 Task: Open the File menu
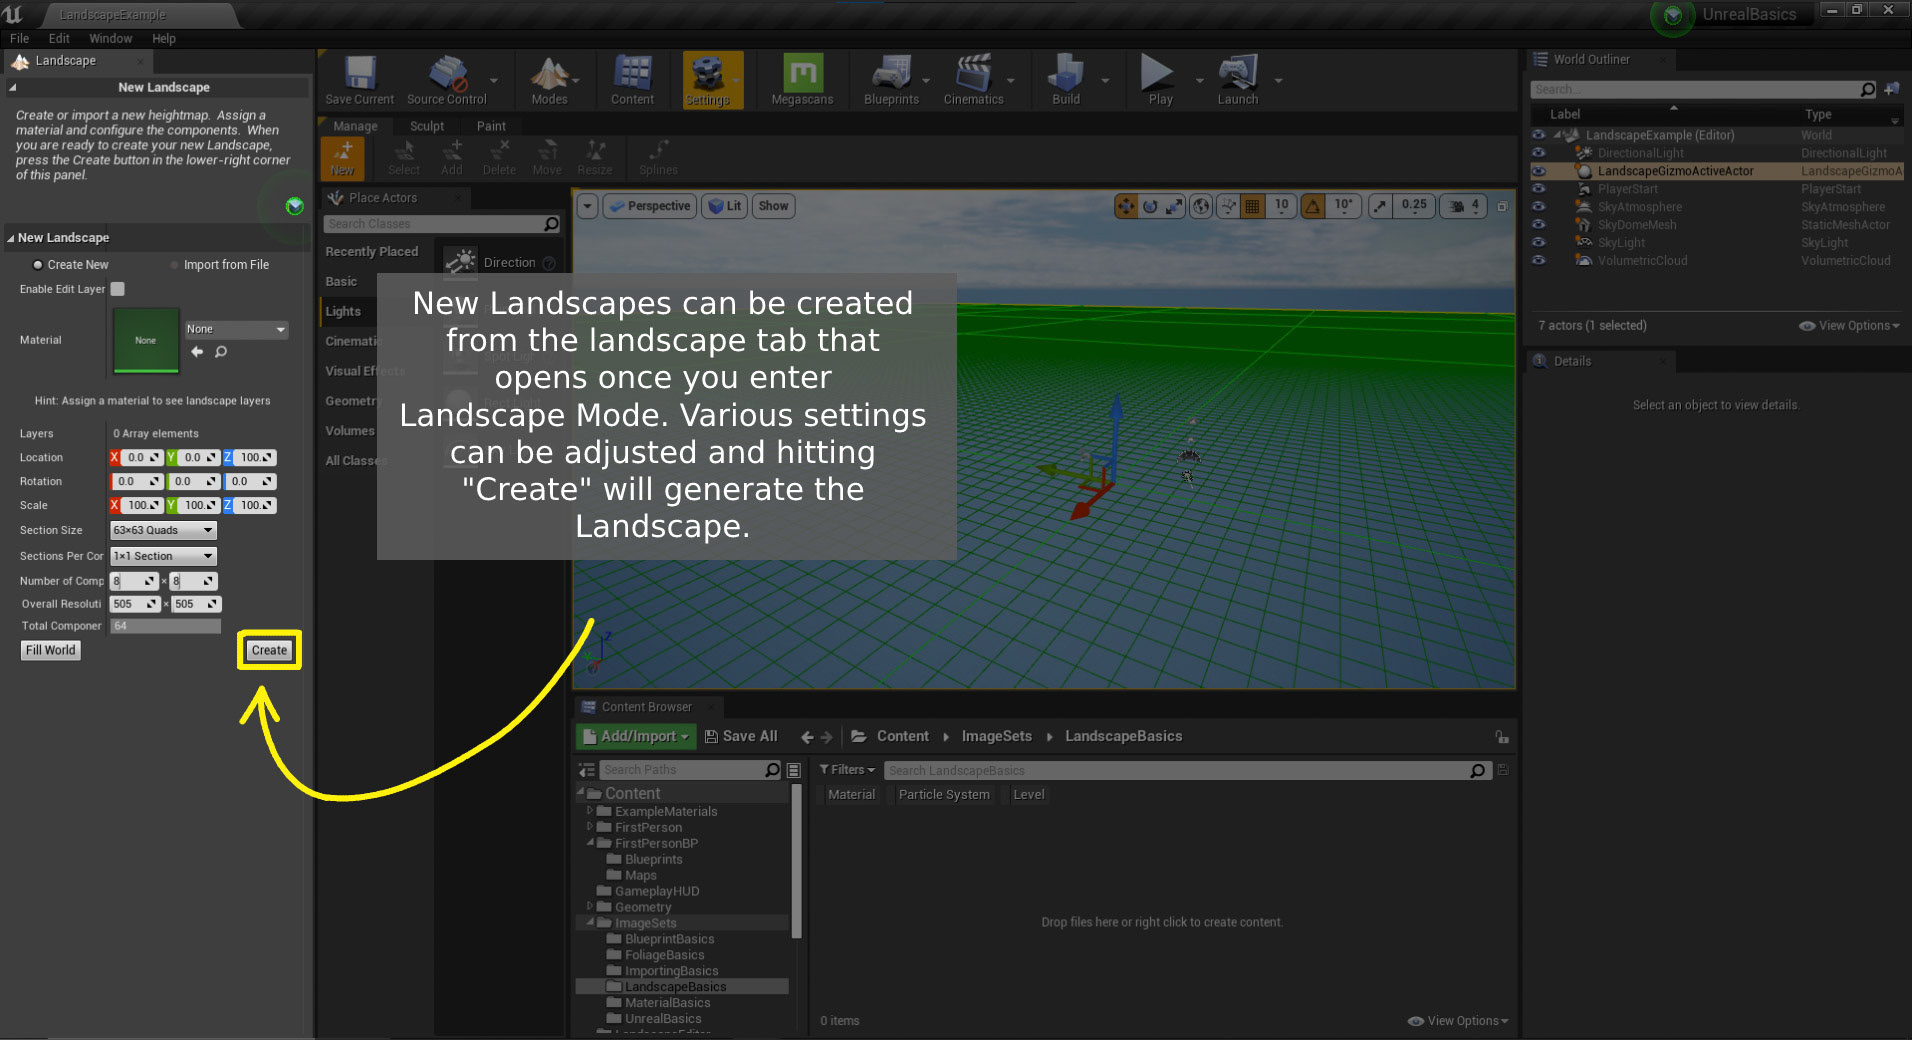[x=20, y=38]
